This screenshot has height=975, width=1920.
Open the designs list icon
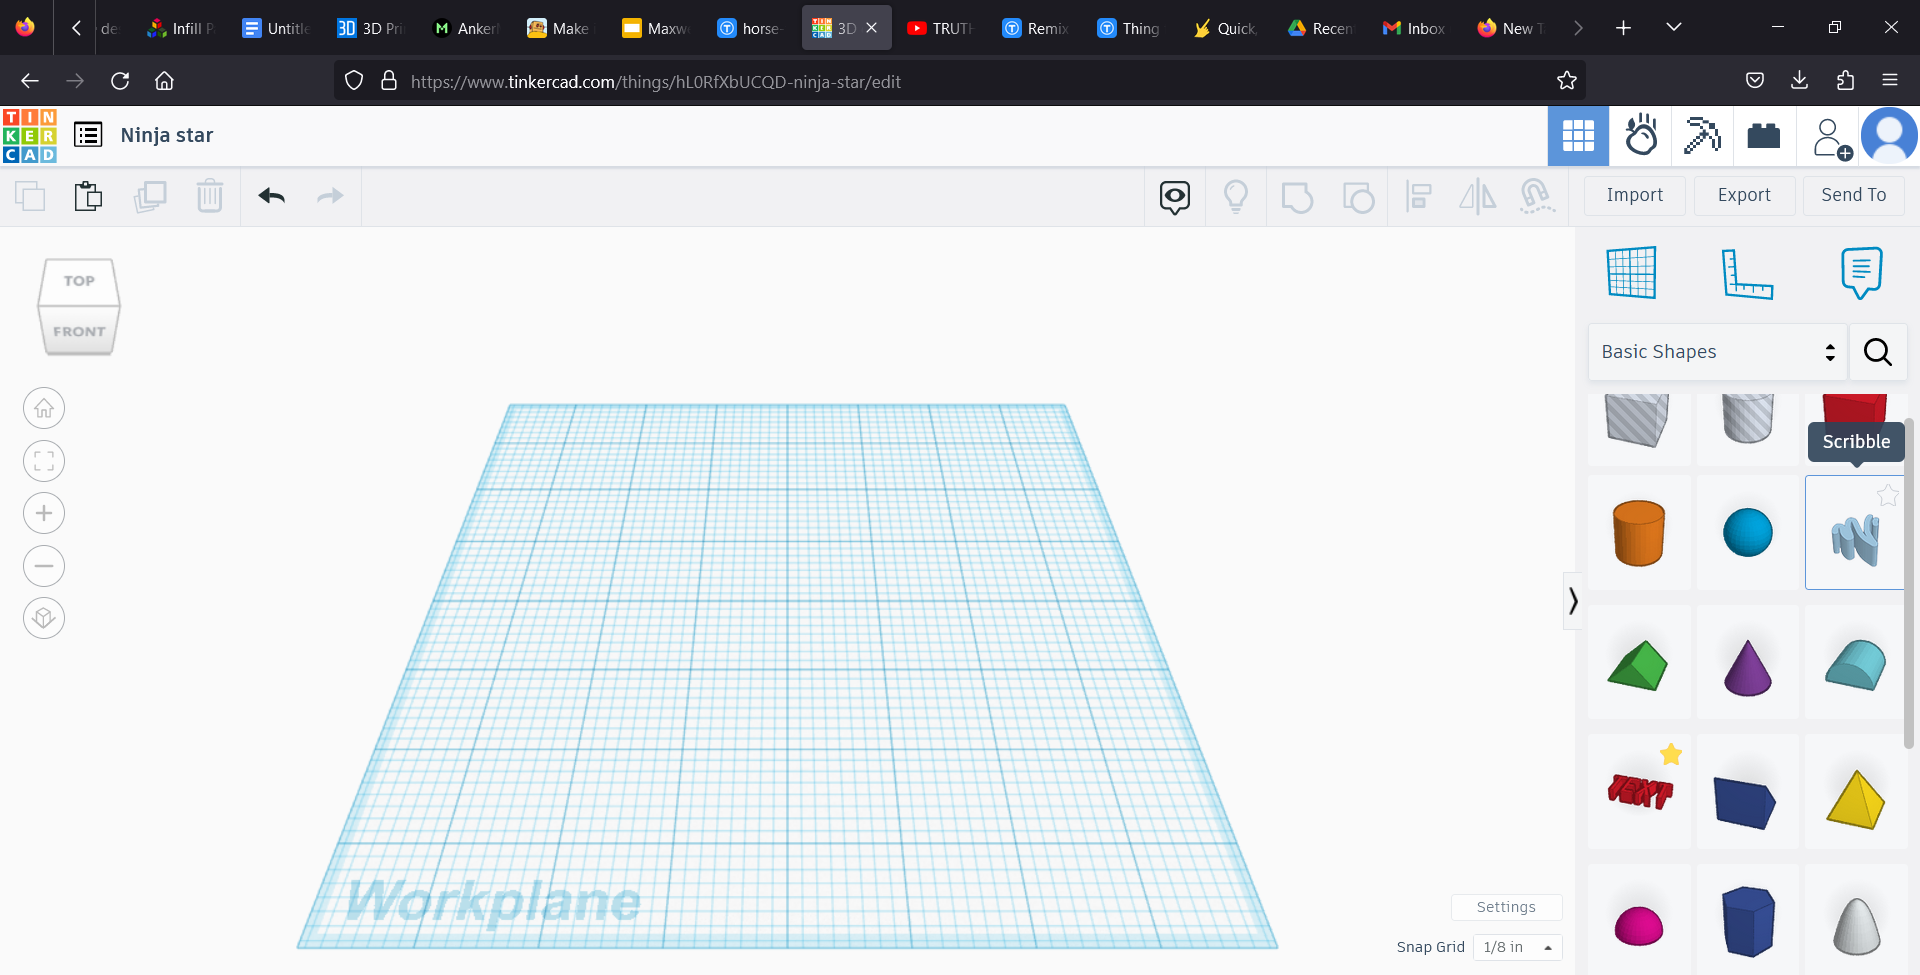88,135
